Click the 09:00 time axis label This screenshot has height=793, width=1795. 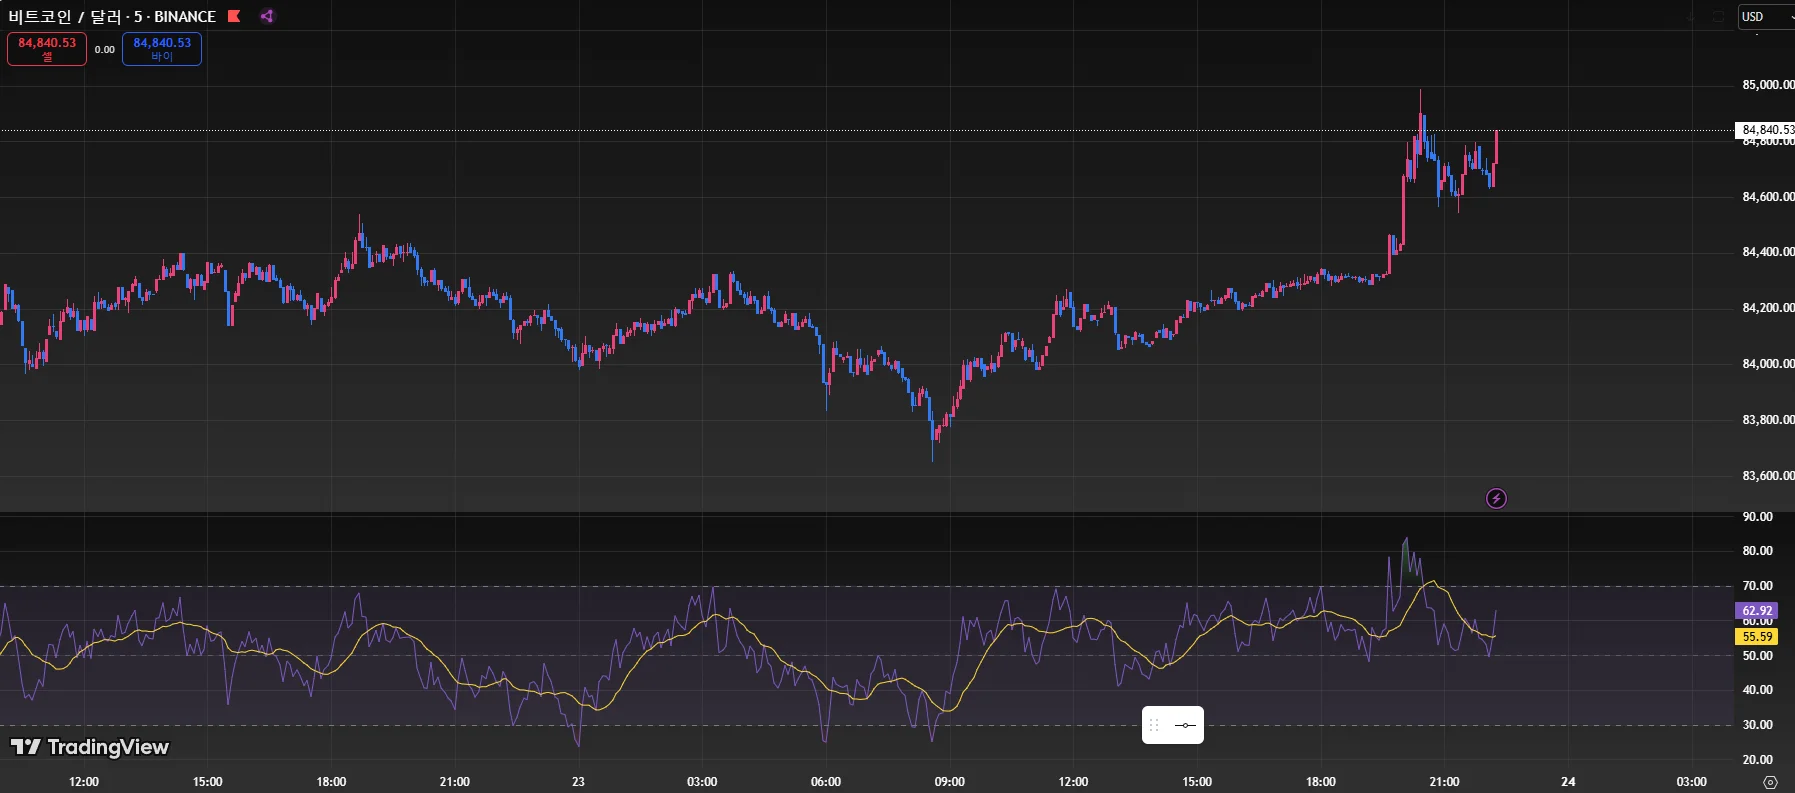pyautogui.click(x=950, y=782)
